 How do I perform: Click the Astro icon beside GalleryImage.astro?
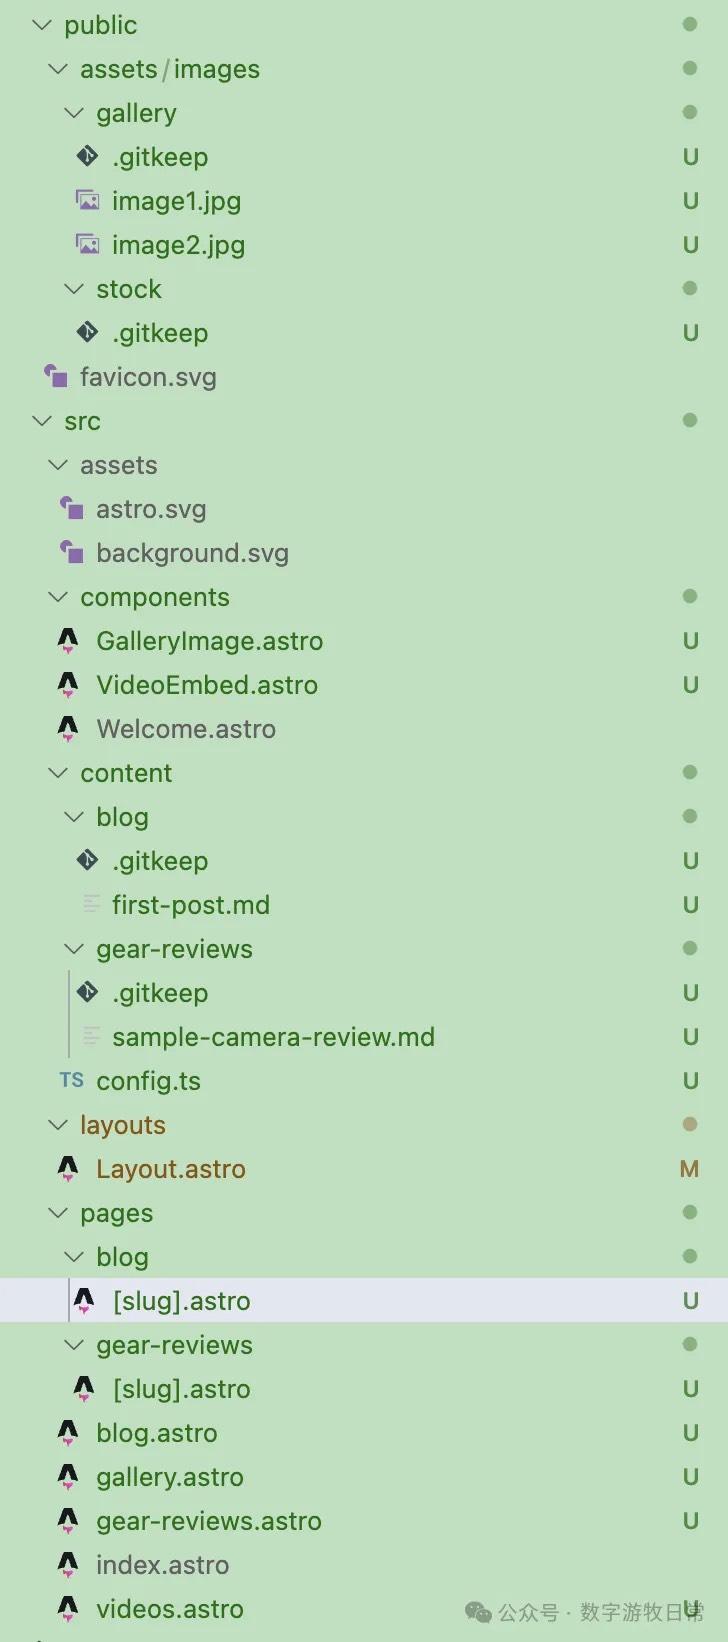click(x=68, y=640)
